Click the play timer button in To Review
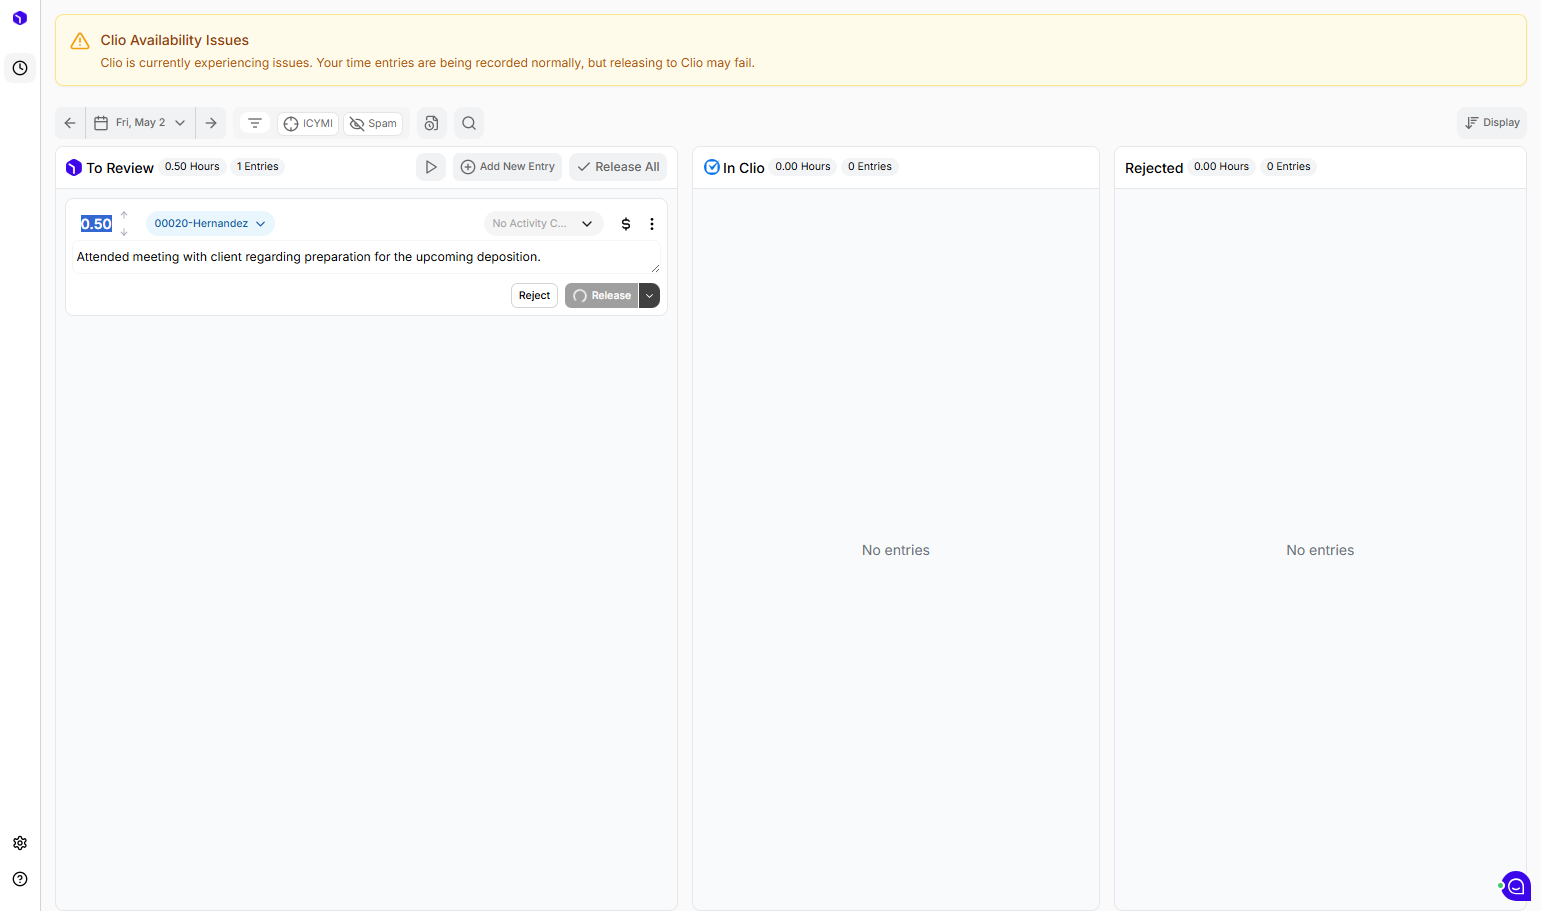This screenshot has width=1541, height=911. tap(431, 167)
